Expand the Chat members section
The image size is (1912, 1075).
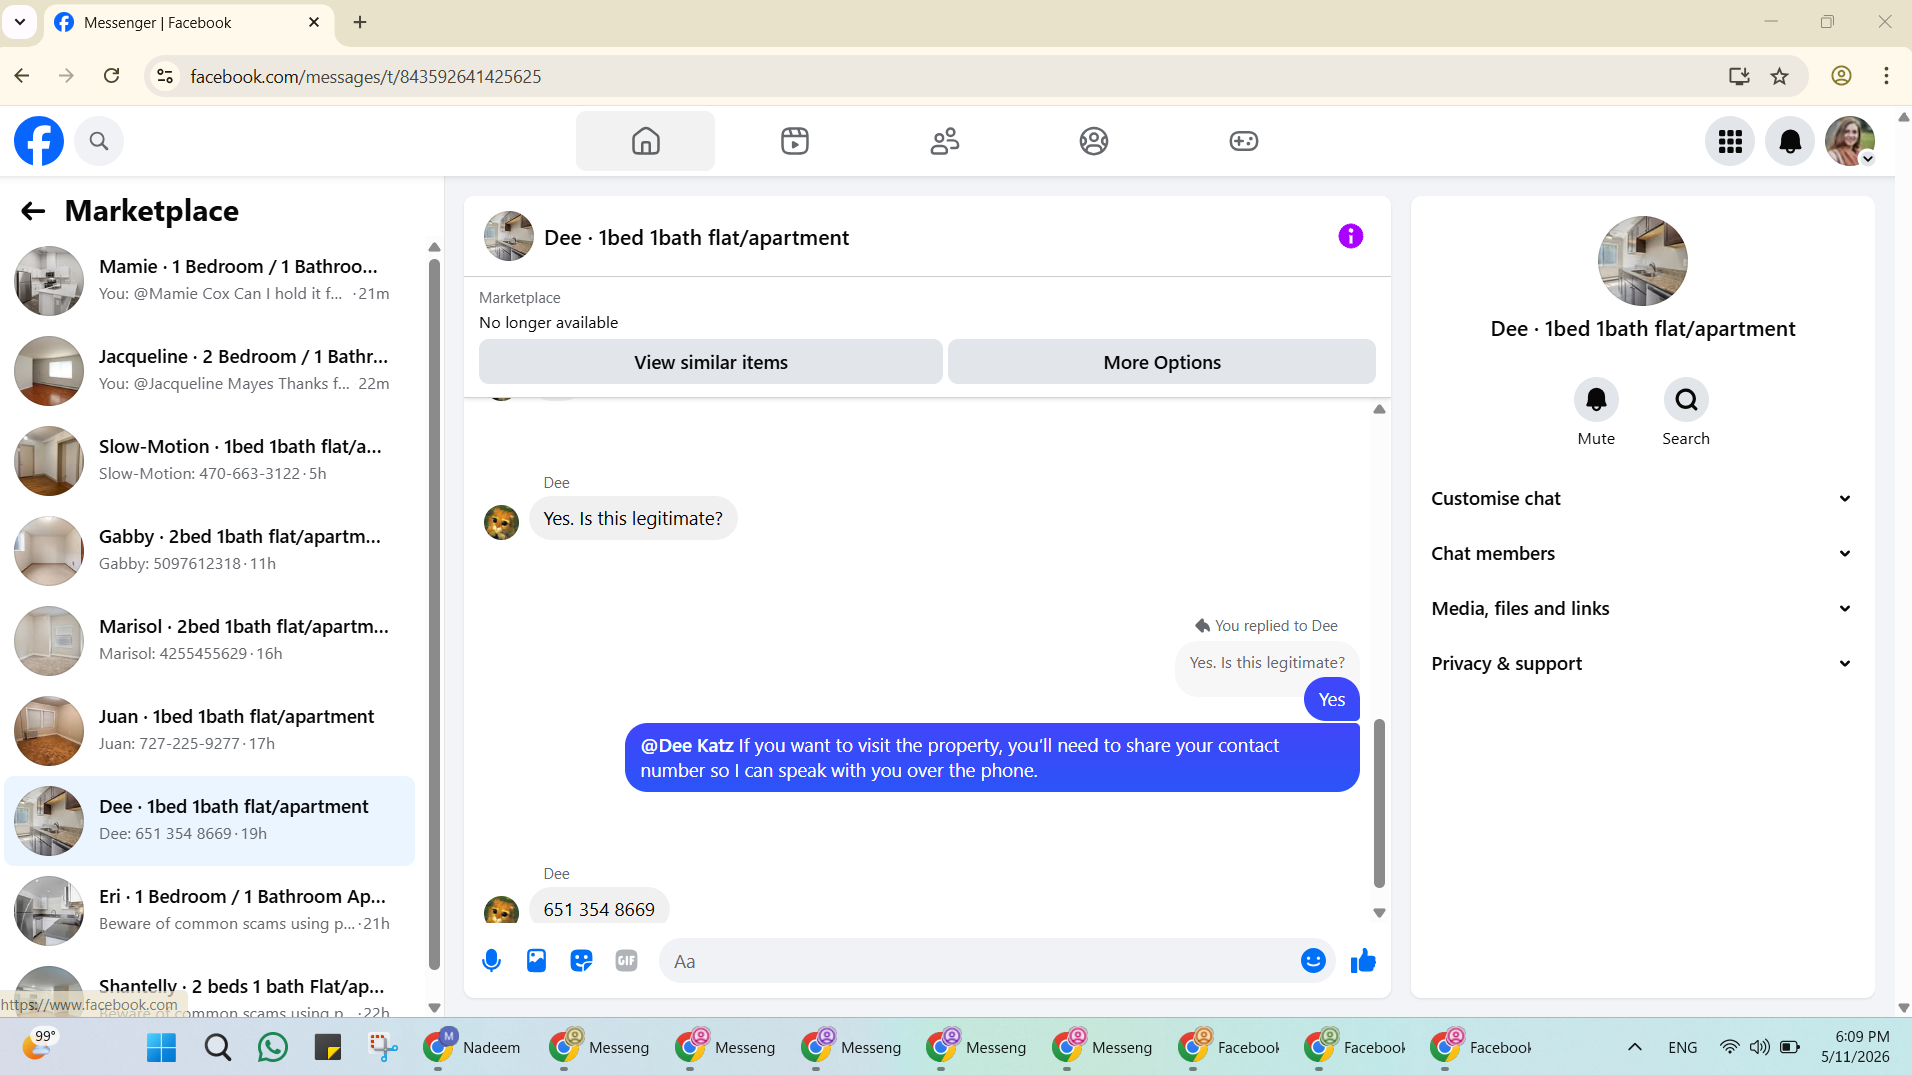tap(1642, 553)
